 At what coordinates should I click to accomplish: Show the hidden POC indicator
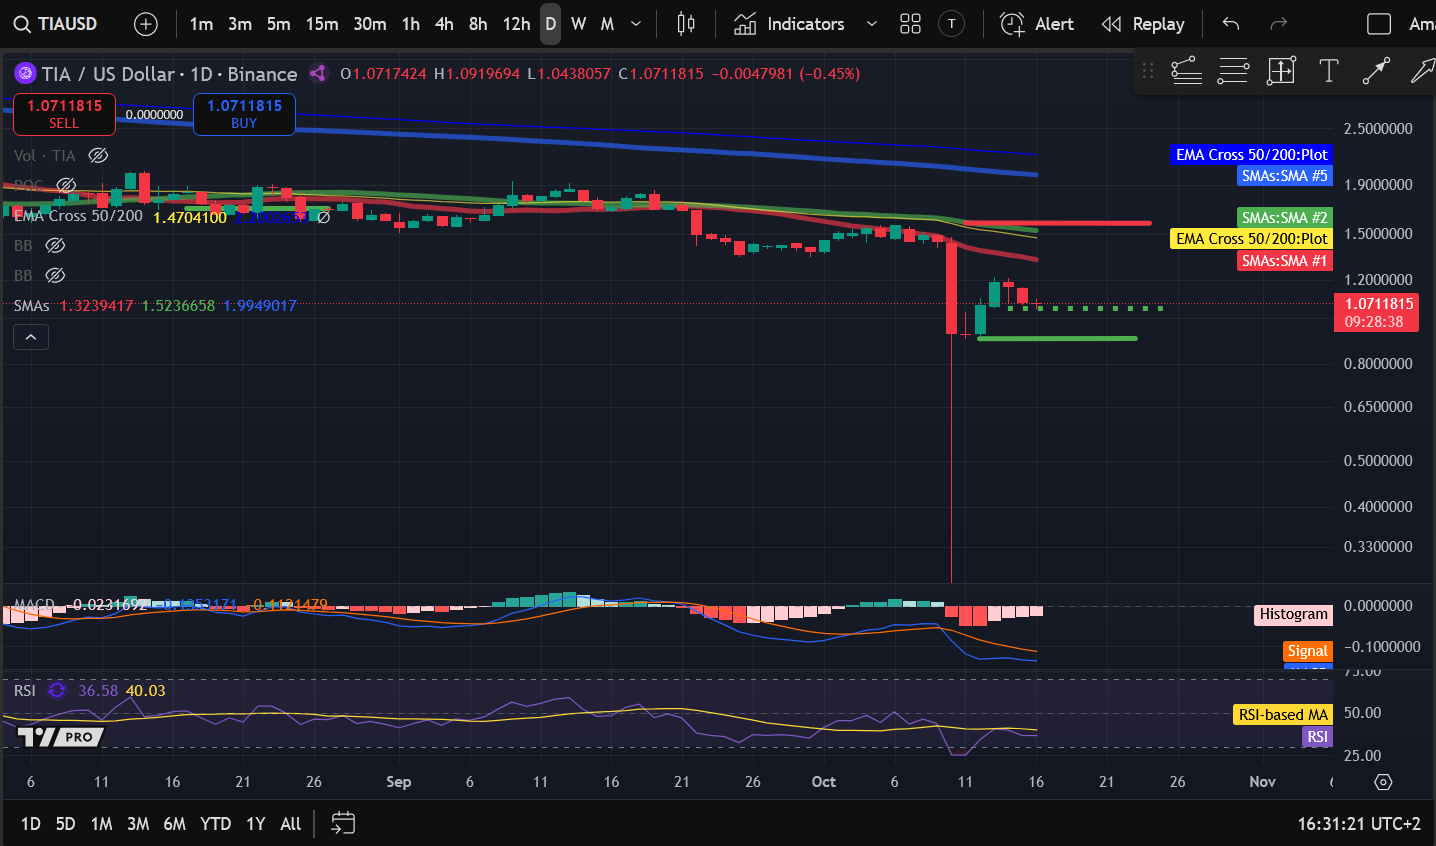tap(66, 185)
